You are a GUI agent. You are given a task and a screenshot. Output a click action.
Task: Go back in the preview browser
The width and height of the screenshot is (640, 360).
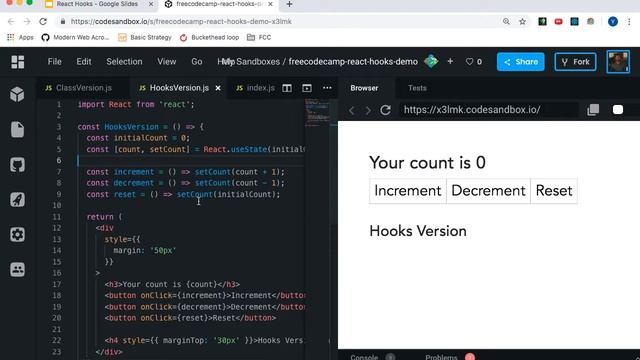click(x=351, y=110)
